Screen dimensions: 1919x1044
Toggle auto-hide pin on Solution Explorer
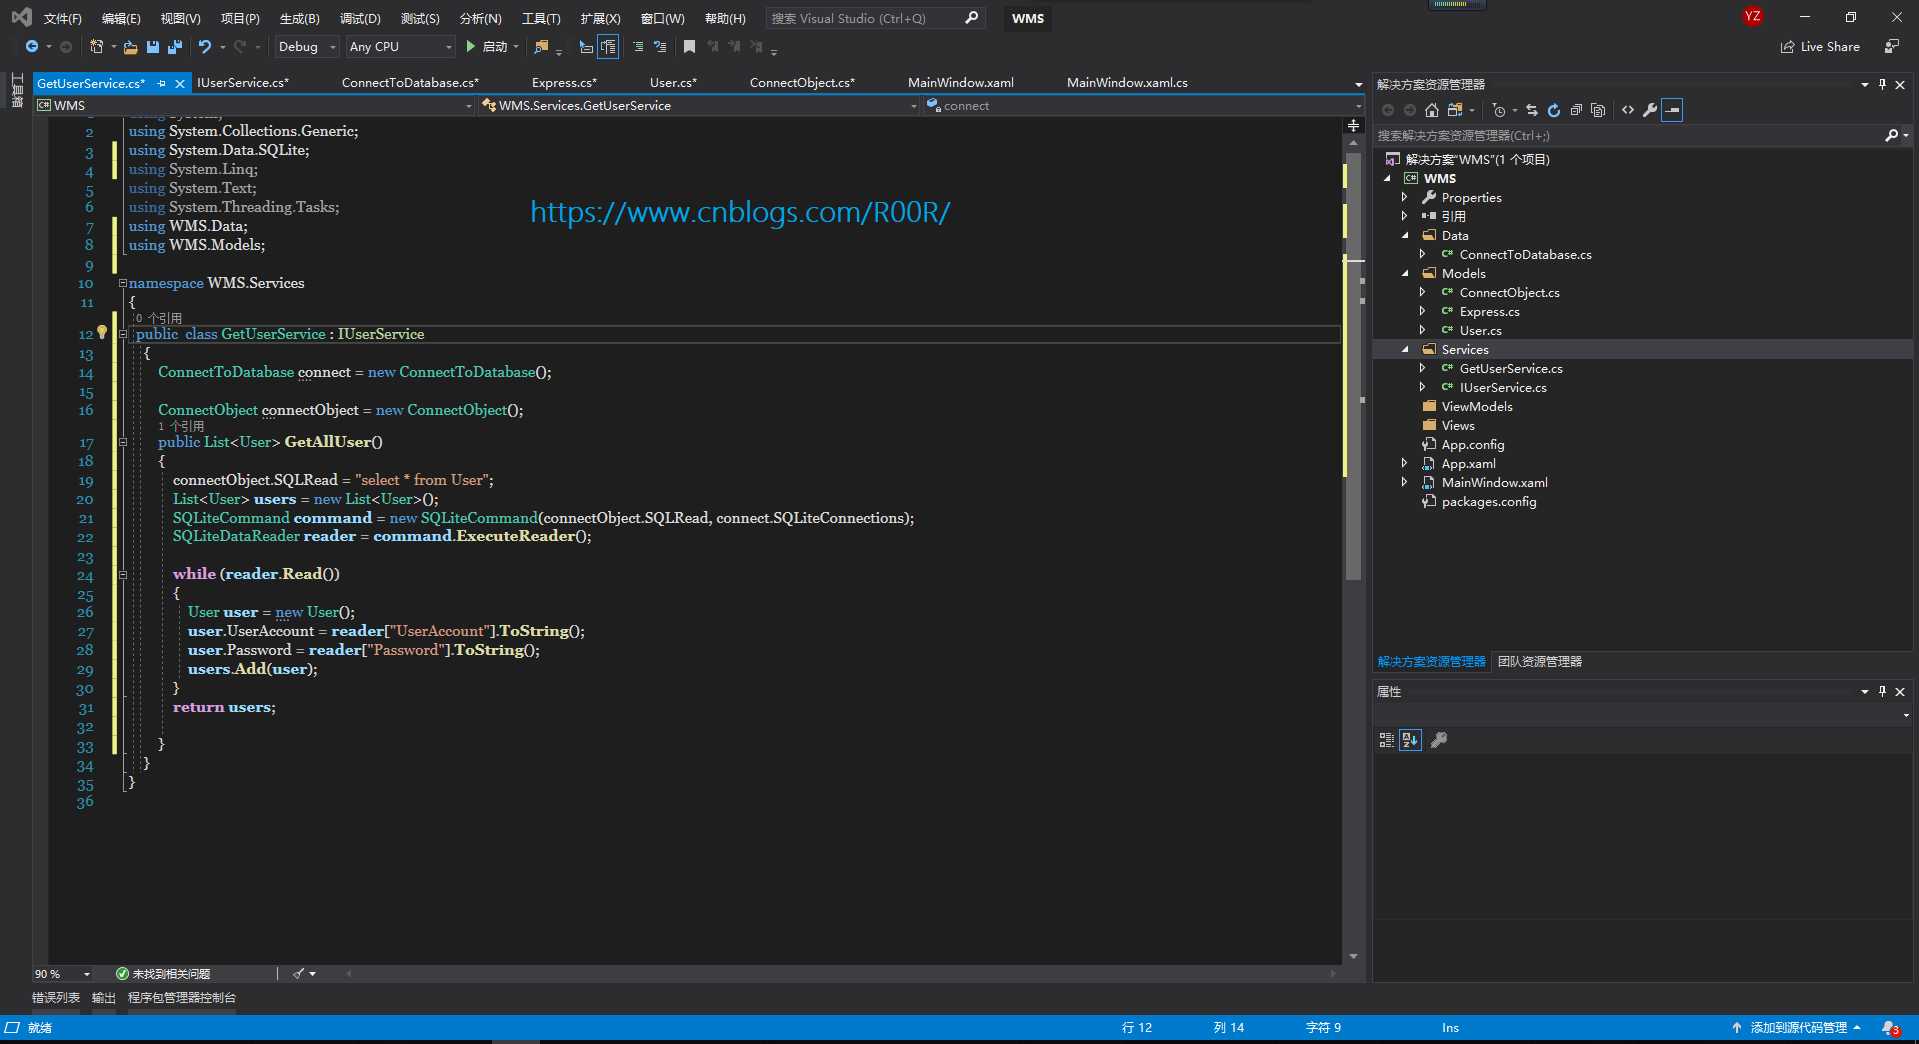coord(1882,85)
